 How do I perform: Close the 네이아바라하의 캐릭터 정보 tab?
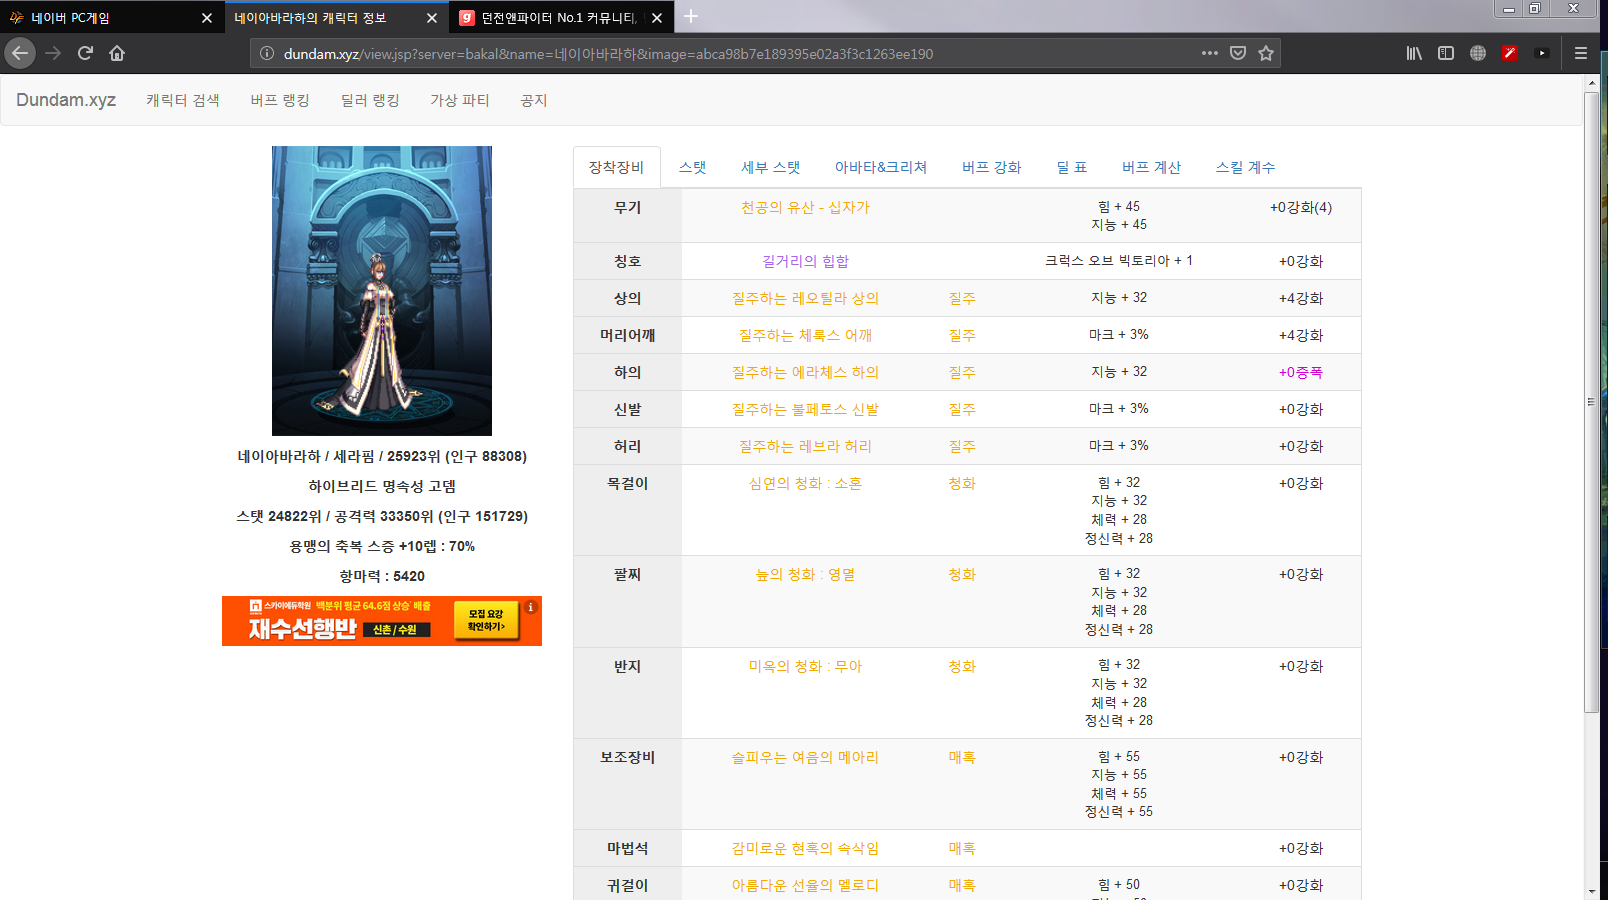click(432, 18)
